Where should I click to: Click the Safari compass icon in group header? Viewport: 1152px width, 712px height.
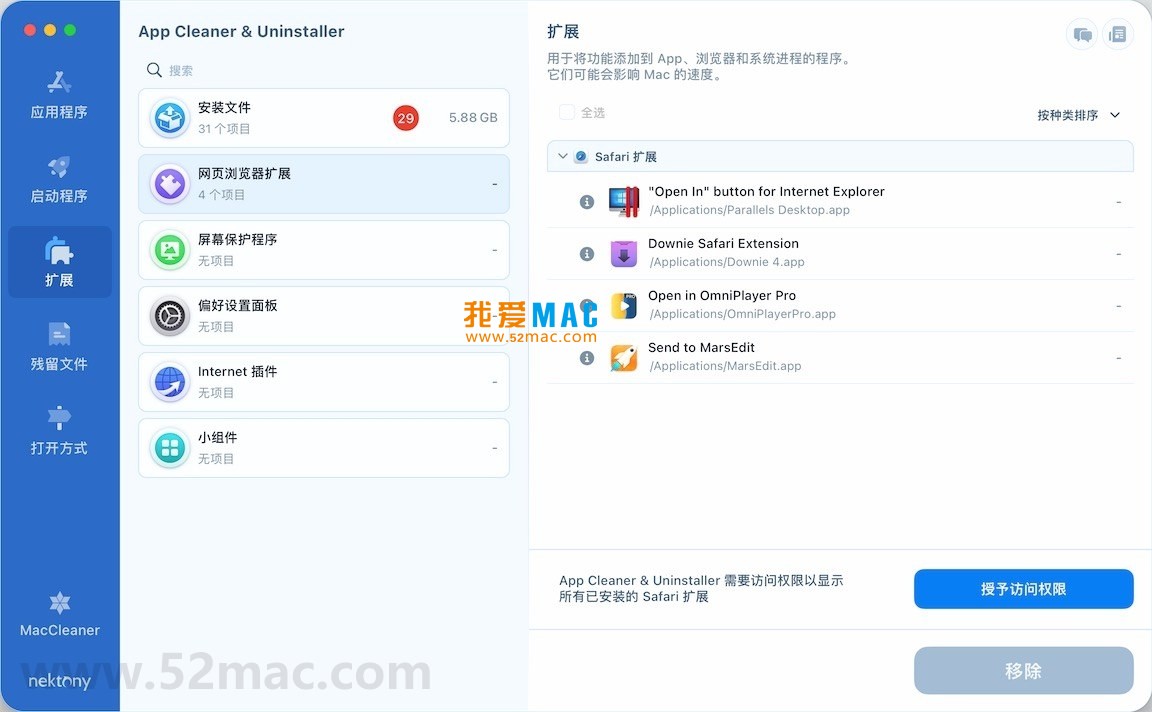point(580,157)
